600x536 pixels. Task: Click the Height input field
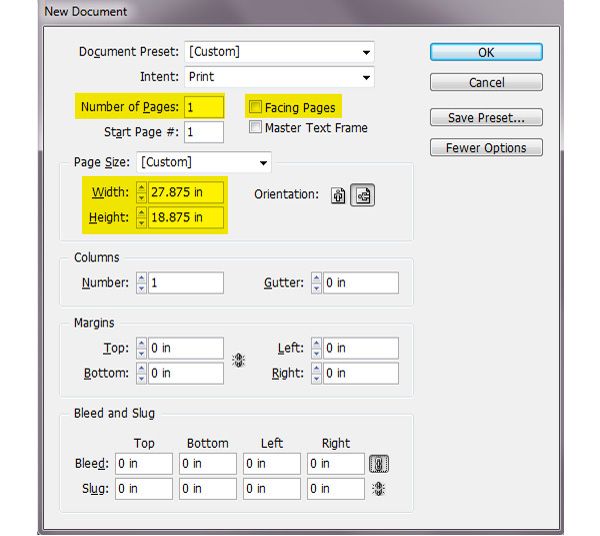[186, 218]
